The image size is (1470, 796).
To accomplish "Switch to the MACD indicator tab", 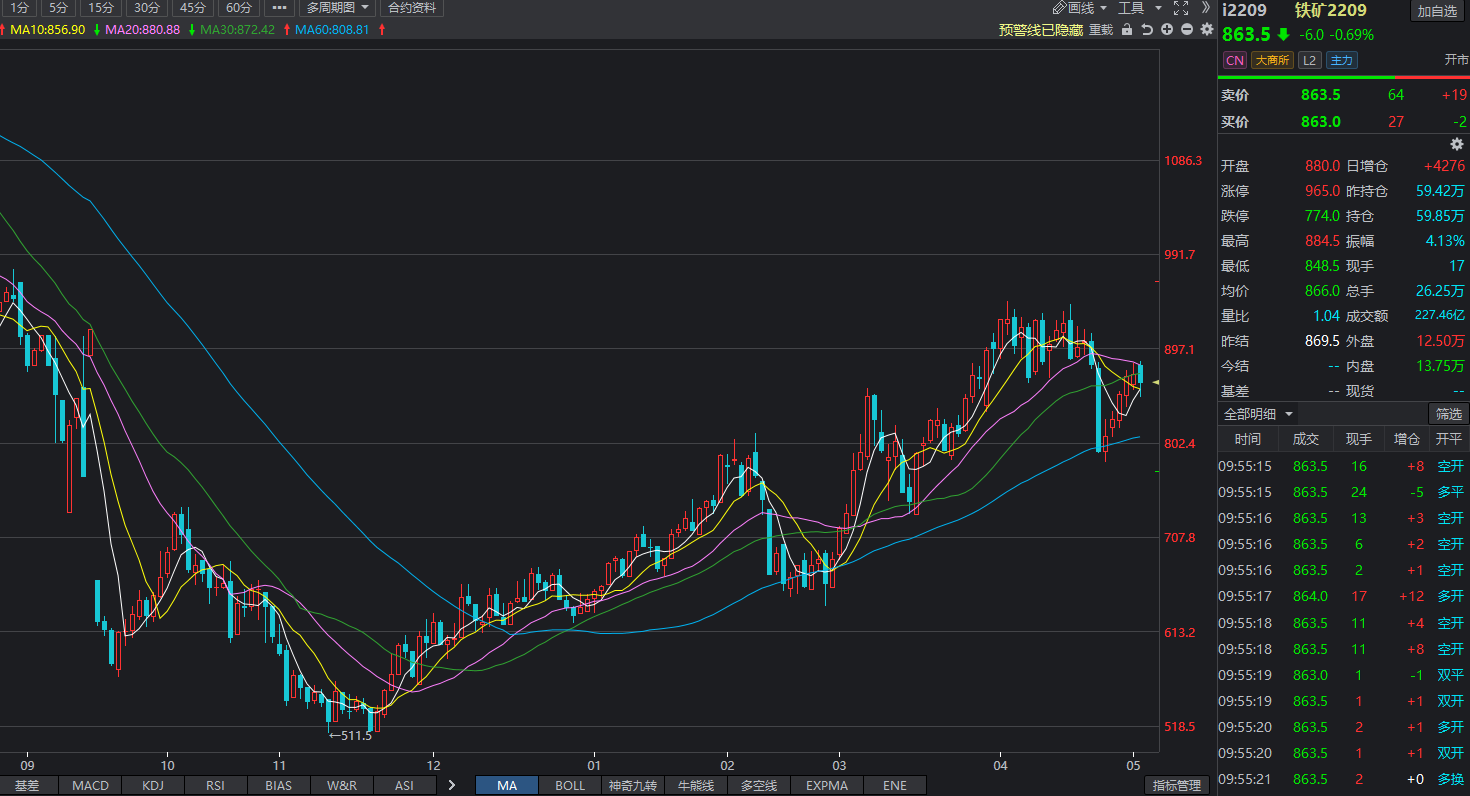I will click(x=90, y=785).
